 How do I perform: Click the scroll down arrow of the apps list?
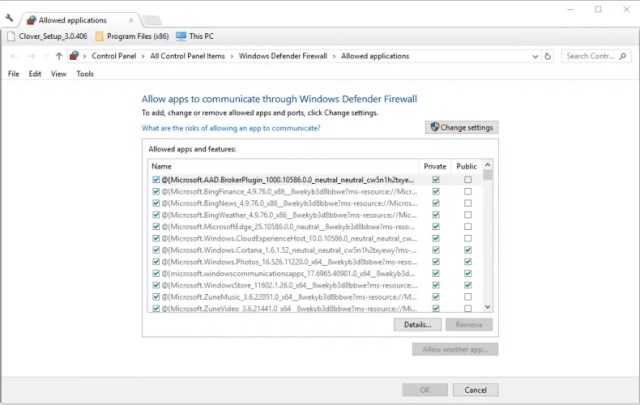click(x=487, y=307)
